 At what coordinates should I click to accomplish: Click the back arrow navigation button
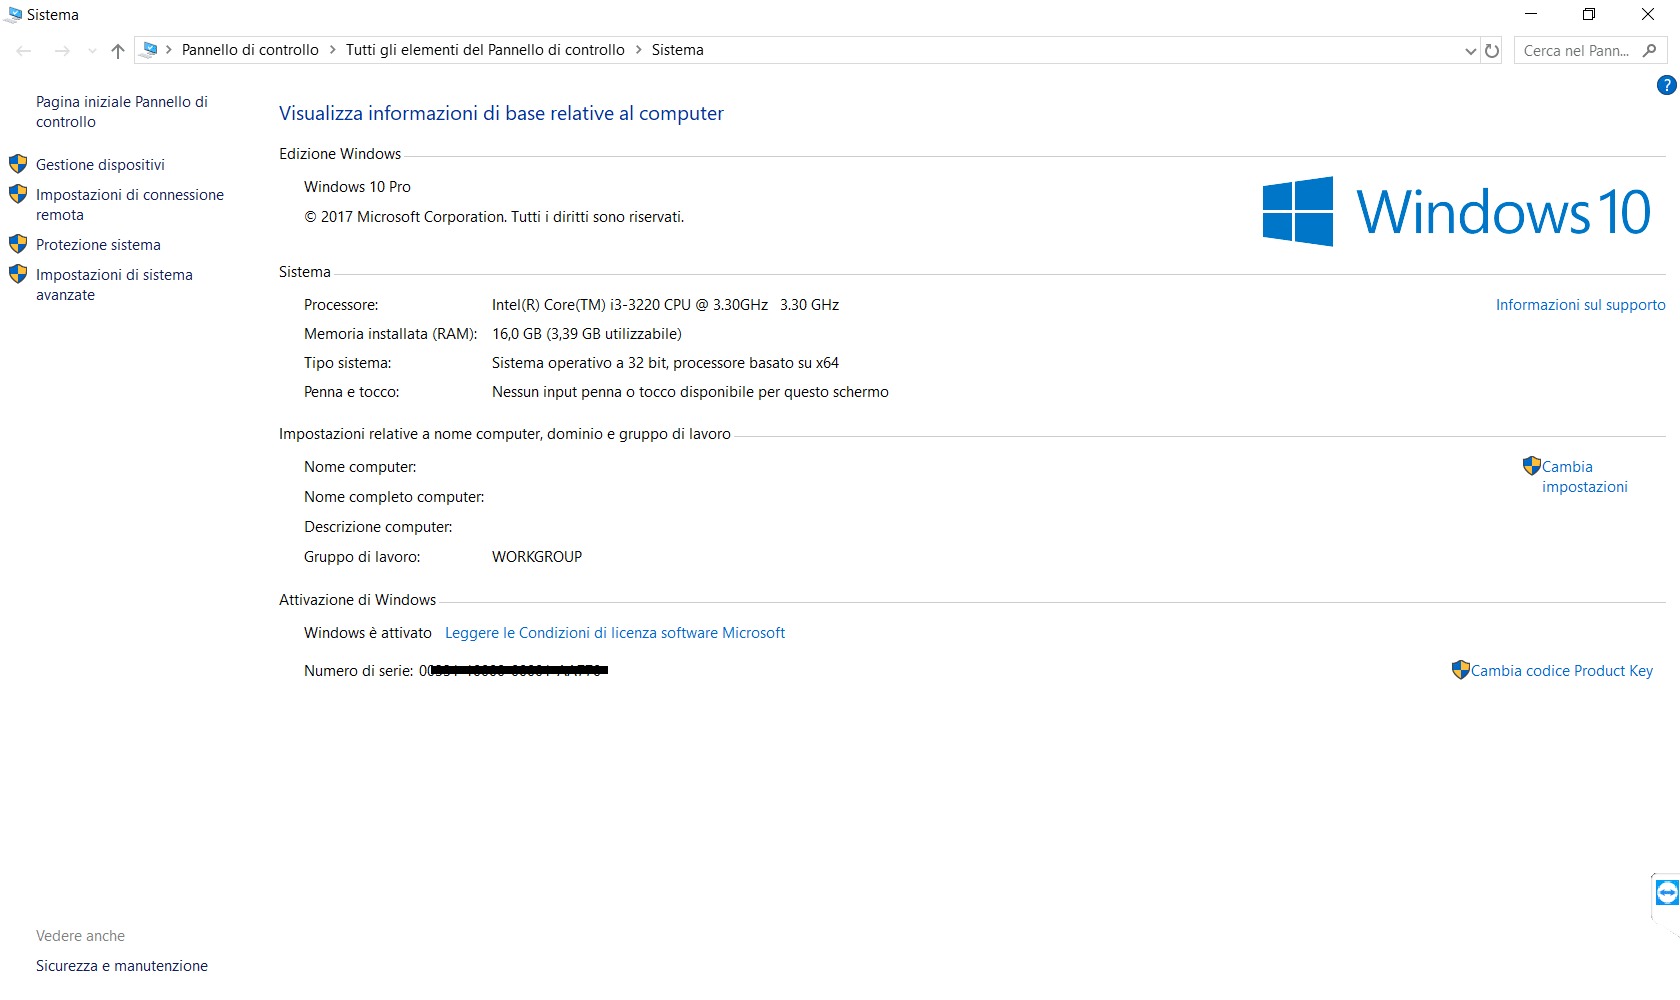(x=24, y=51)
